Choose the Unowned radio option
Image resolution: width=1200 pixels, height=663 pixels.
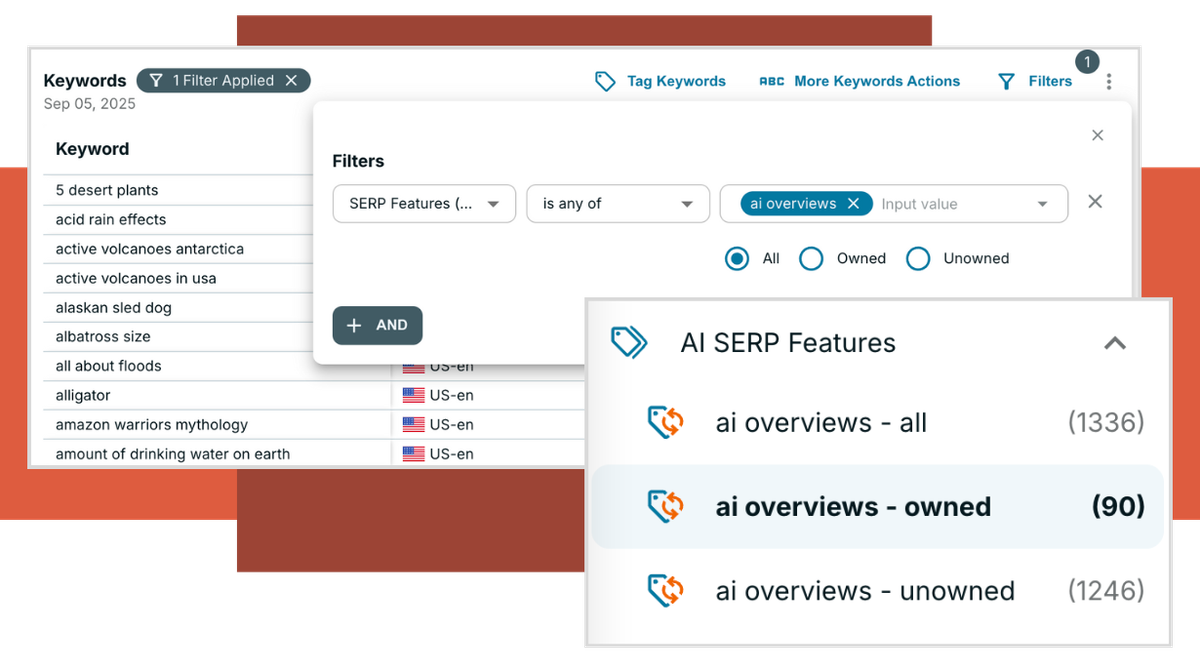click(918, 259)
